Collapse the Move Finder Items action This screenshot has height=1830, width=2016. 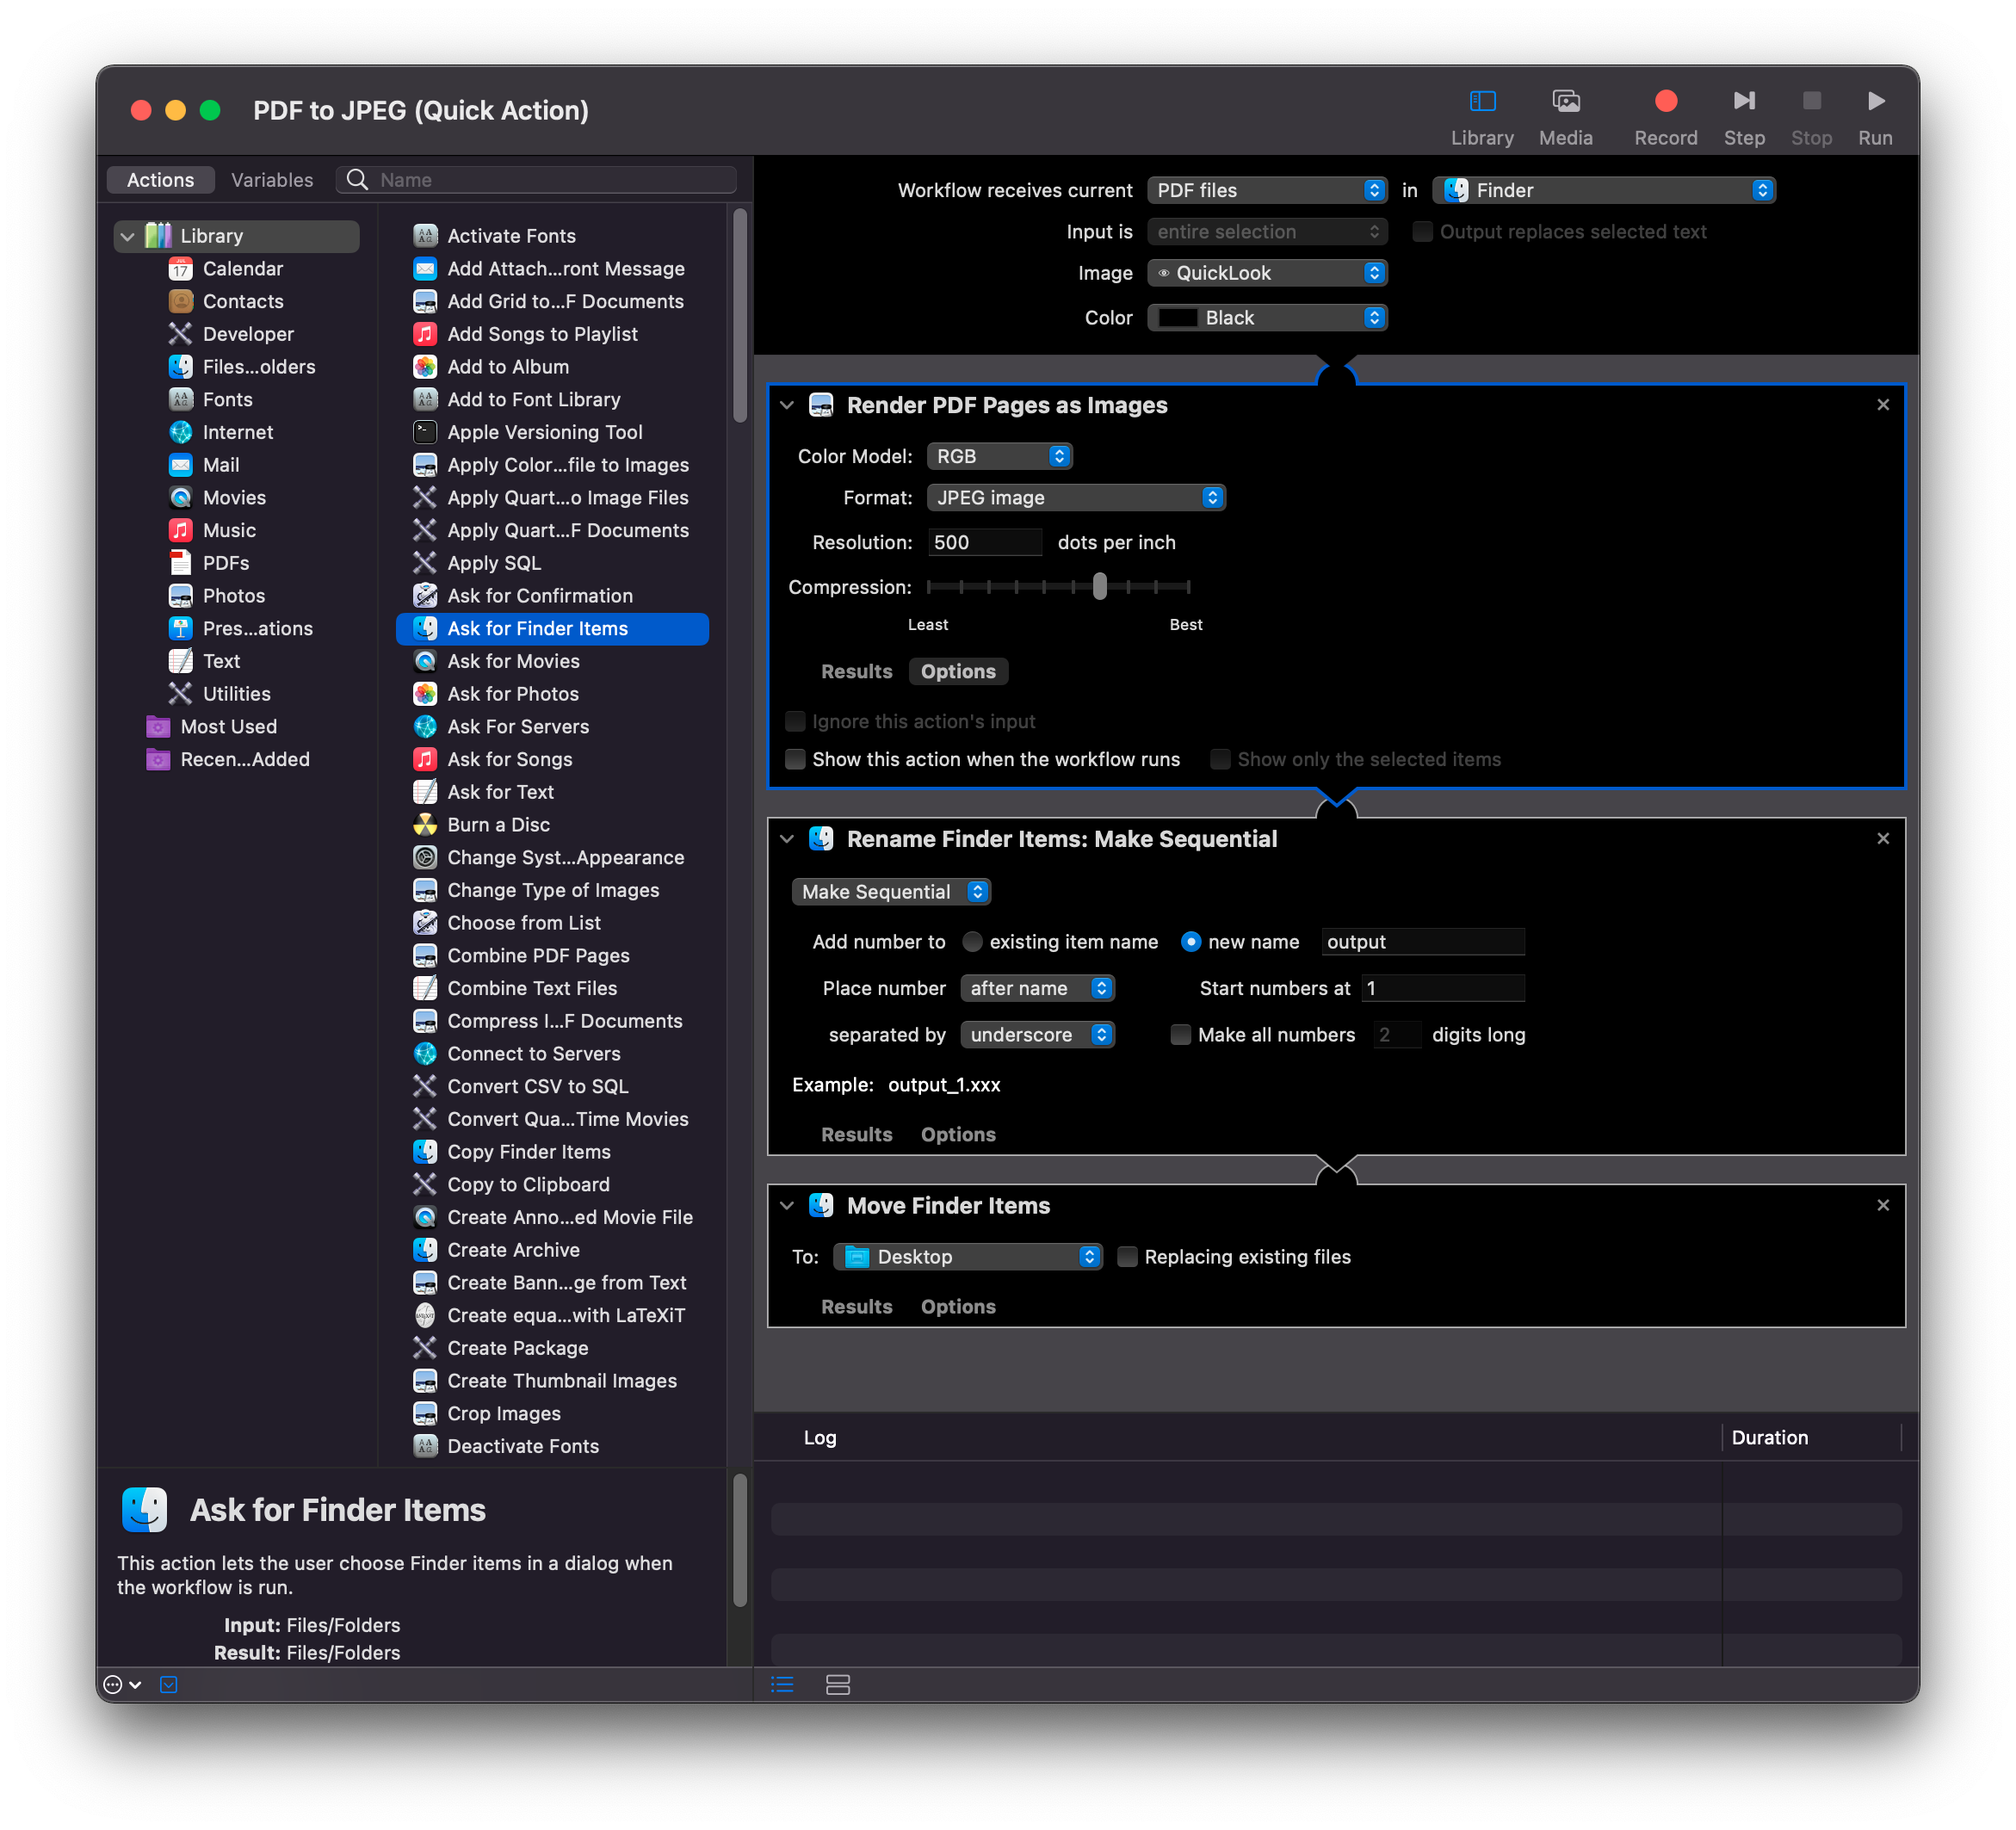[787, 1206]
